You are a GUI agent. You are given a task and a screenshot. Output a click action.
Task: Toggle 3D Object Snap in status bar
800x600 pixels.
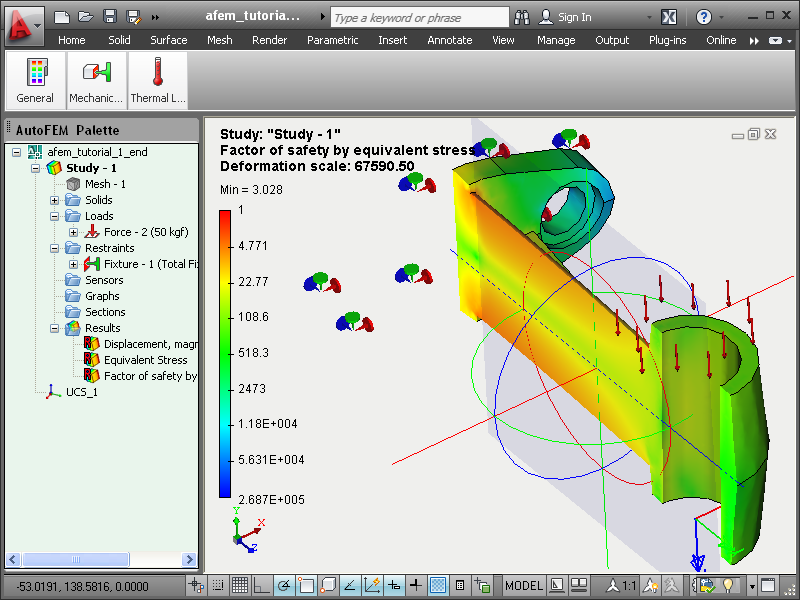[328, 585]
